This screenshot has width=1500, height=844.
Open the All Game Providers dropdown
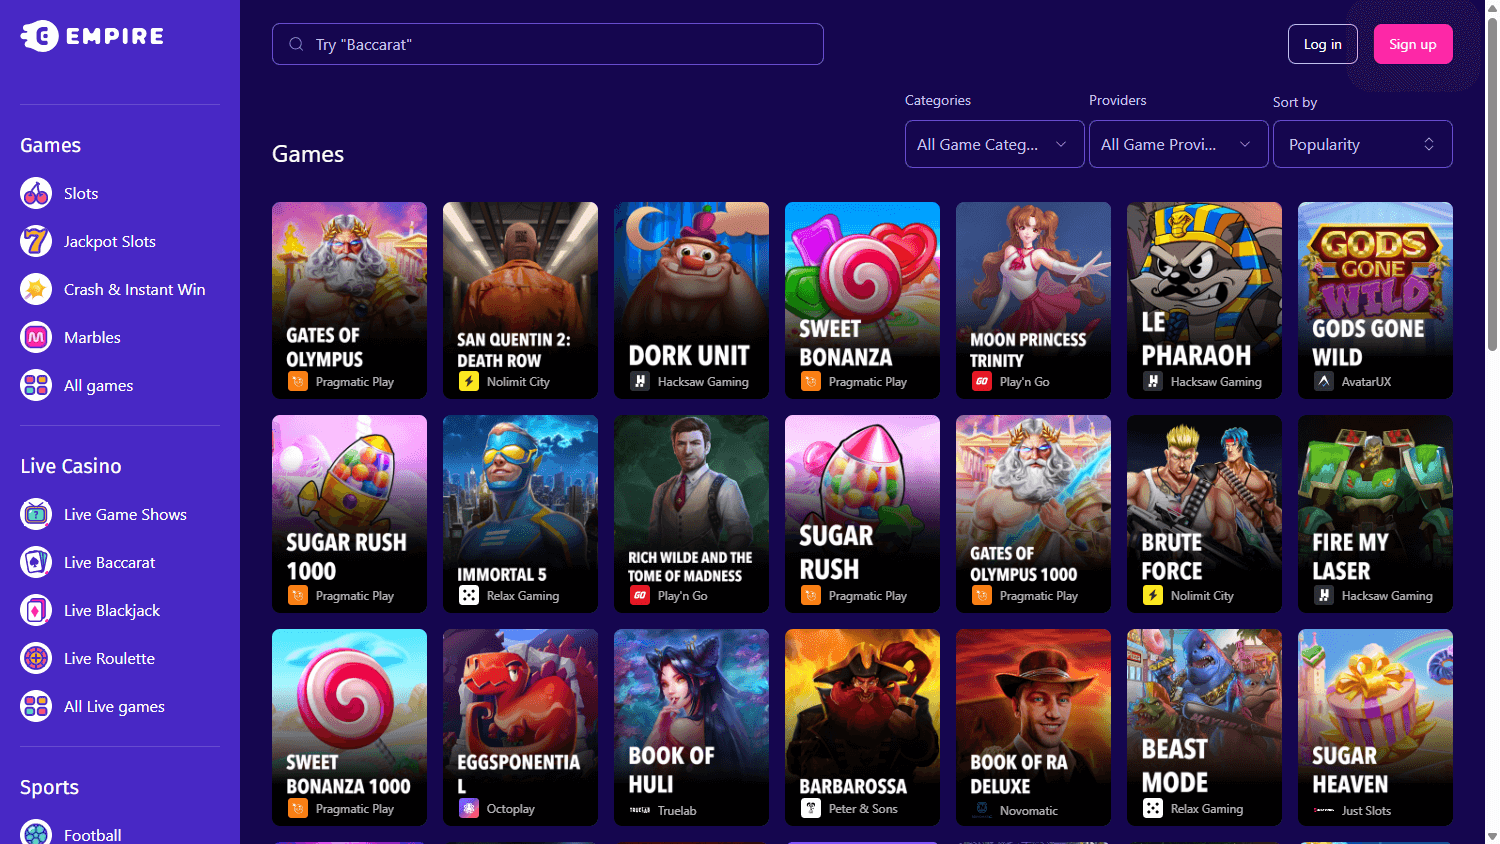[1179, 144]
